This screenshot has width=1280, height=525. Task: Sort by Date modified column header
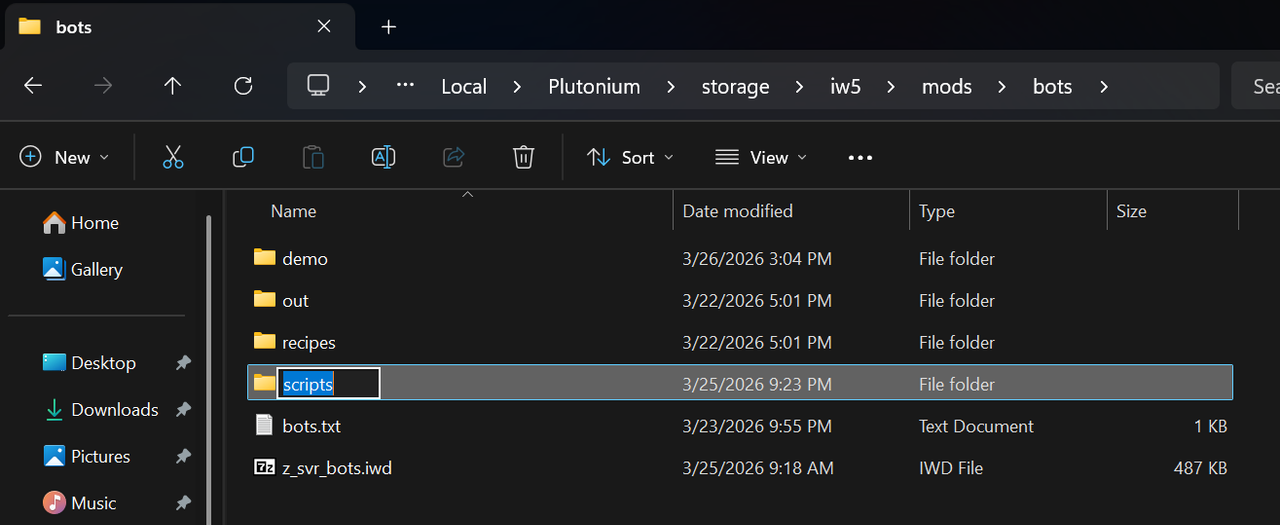[738, 211]
